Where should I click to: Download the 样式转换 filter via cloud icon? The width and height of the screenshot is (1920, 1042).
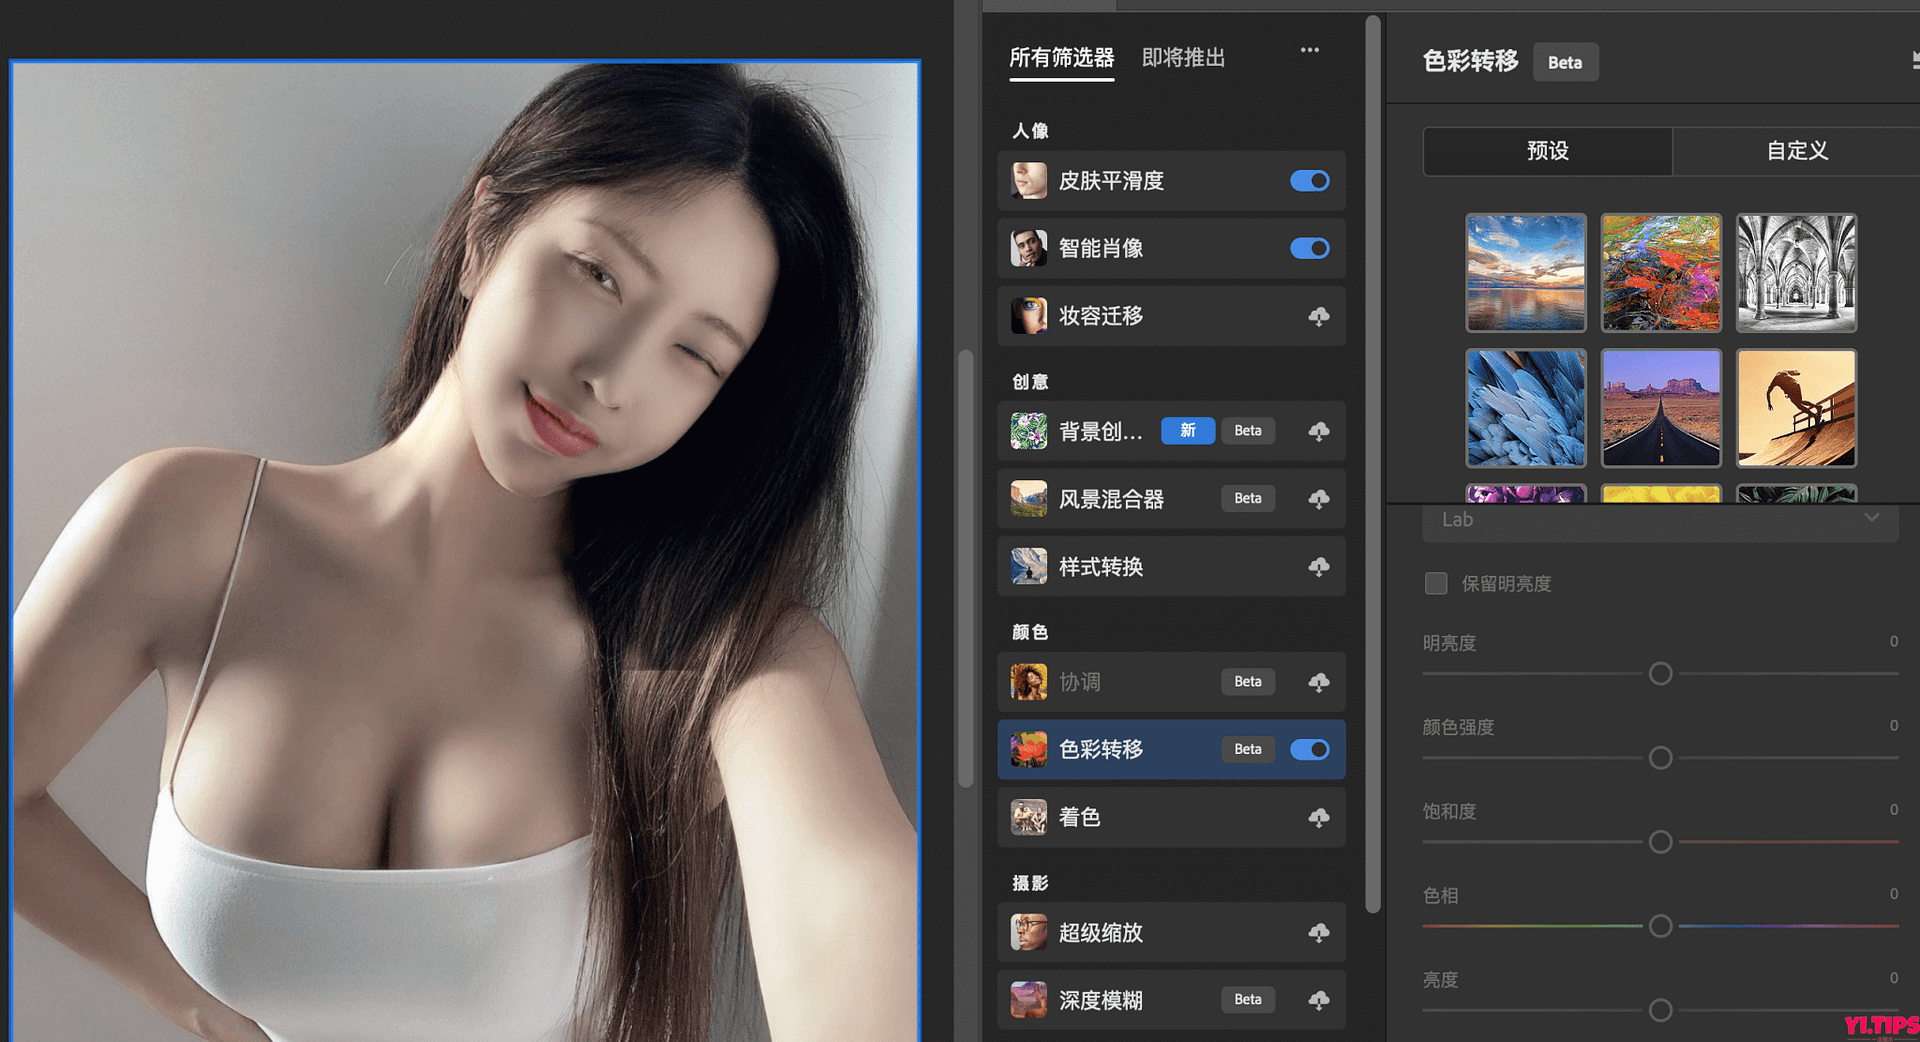(1320, 566)
